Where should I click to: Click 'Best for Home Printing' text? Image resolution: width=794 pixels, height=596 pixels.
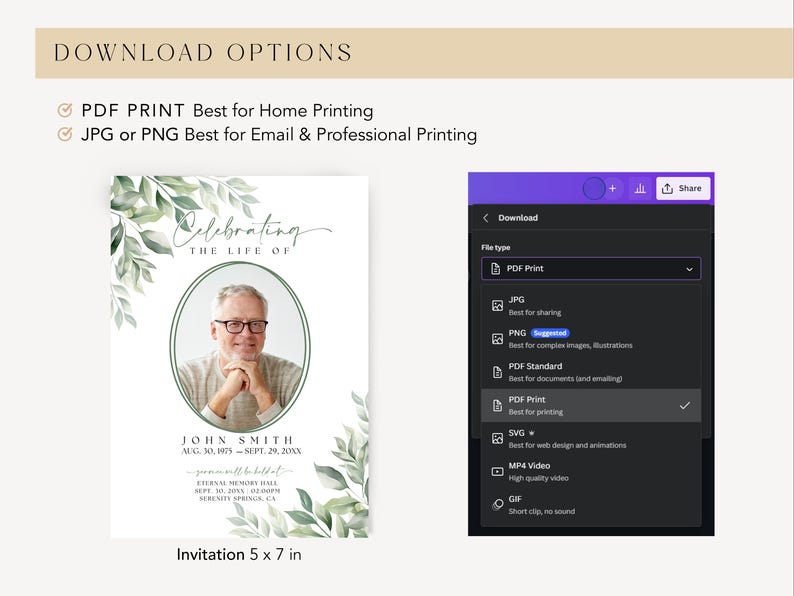click(x=283, y=110)
